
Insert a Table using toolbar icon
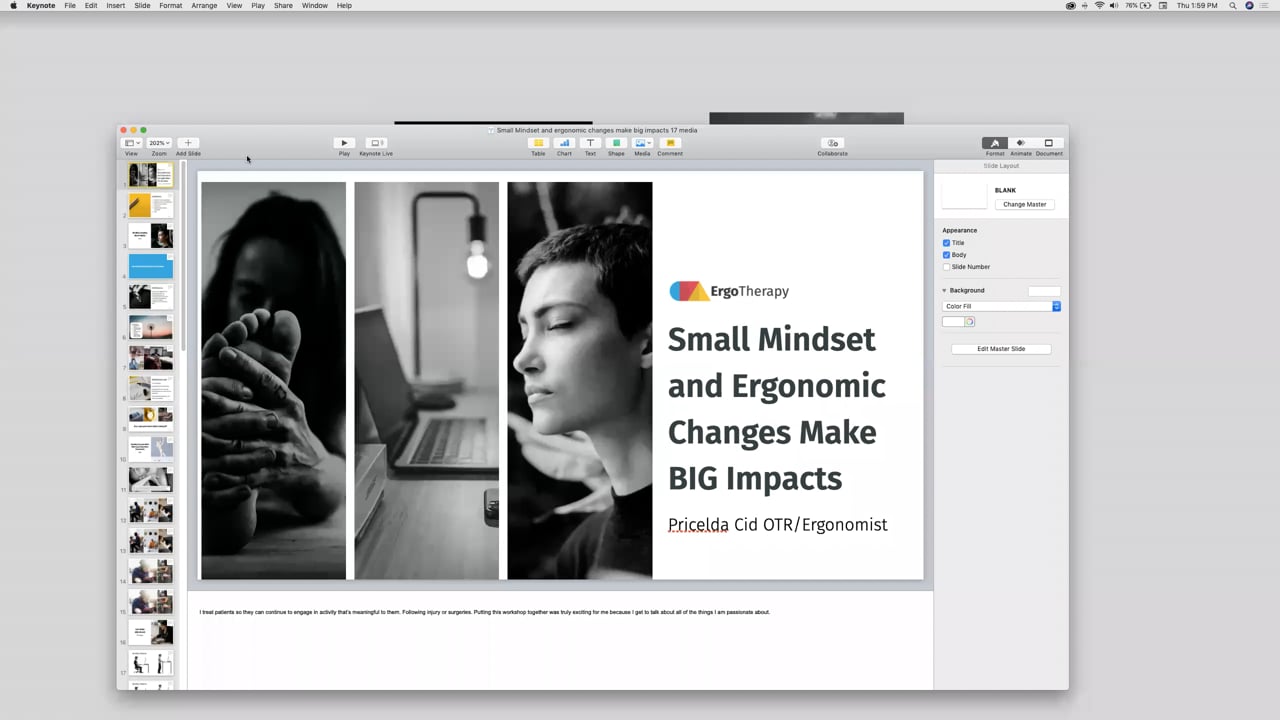pos(538,143)
